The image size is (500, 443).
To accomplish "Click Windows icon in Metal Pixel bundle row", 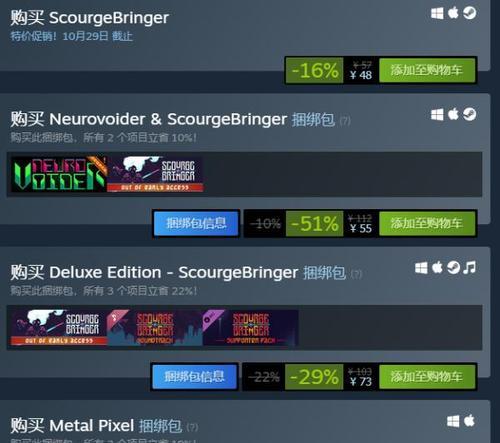I will coord(453,422).
